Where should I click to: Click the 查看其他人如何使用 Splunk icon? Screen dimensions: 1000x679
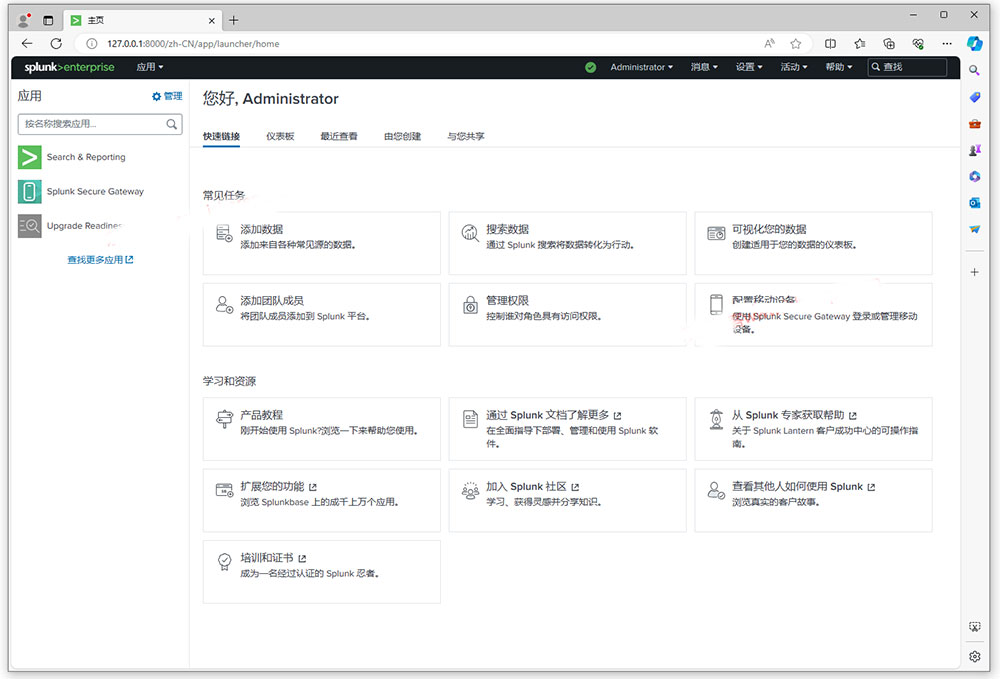pyautogui.click(x=716, y=490)
